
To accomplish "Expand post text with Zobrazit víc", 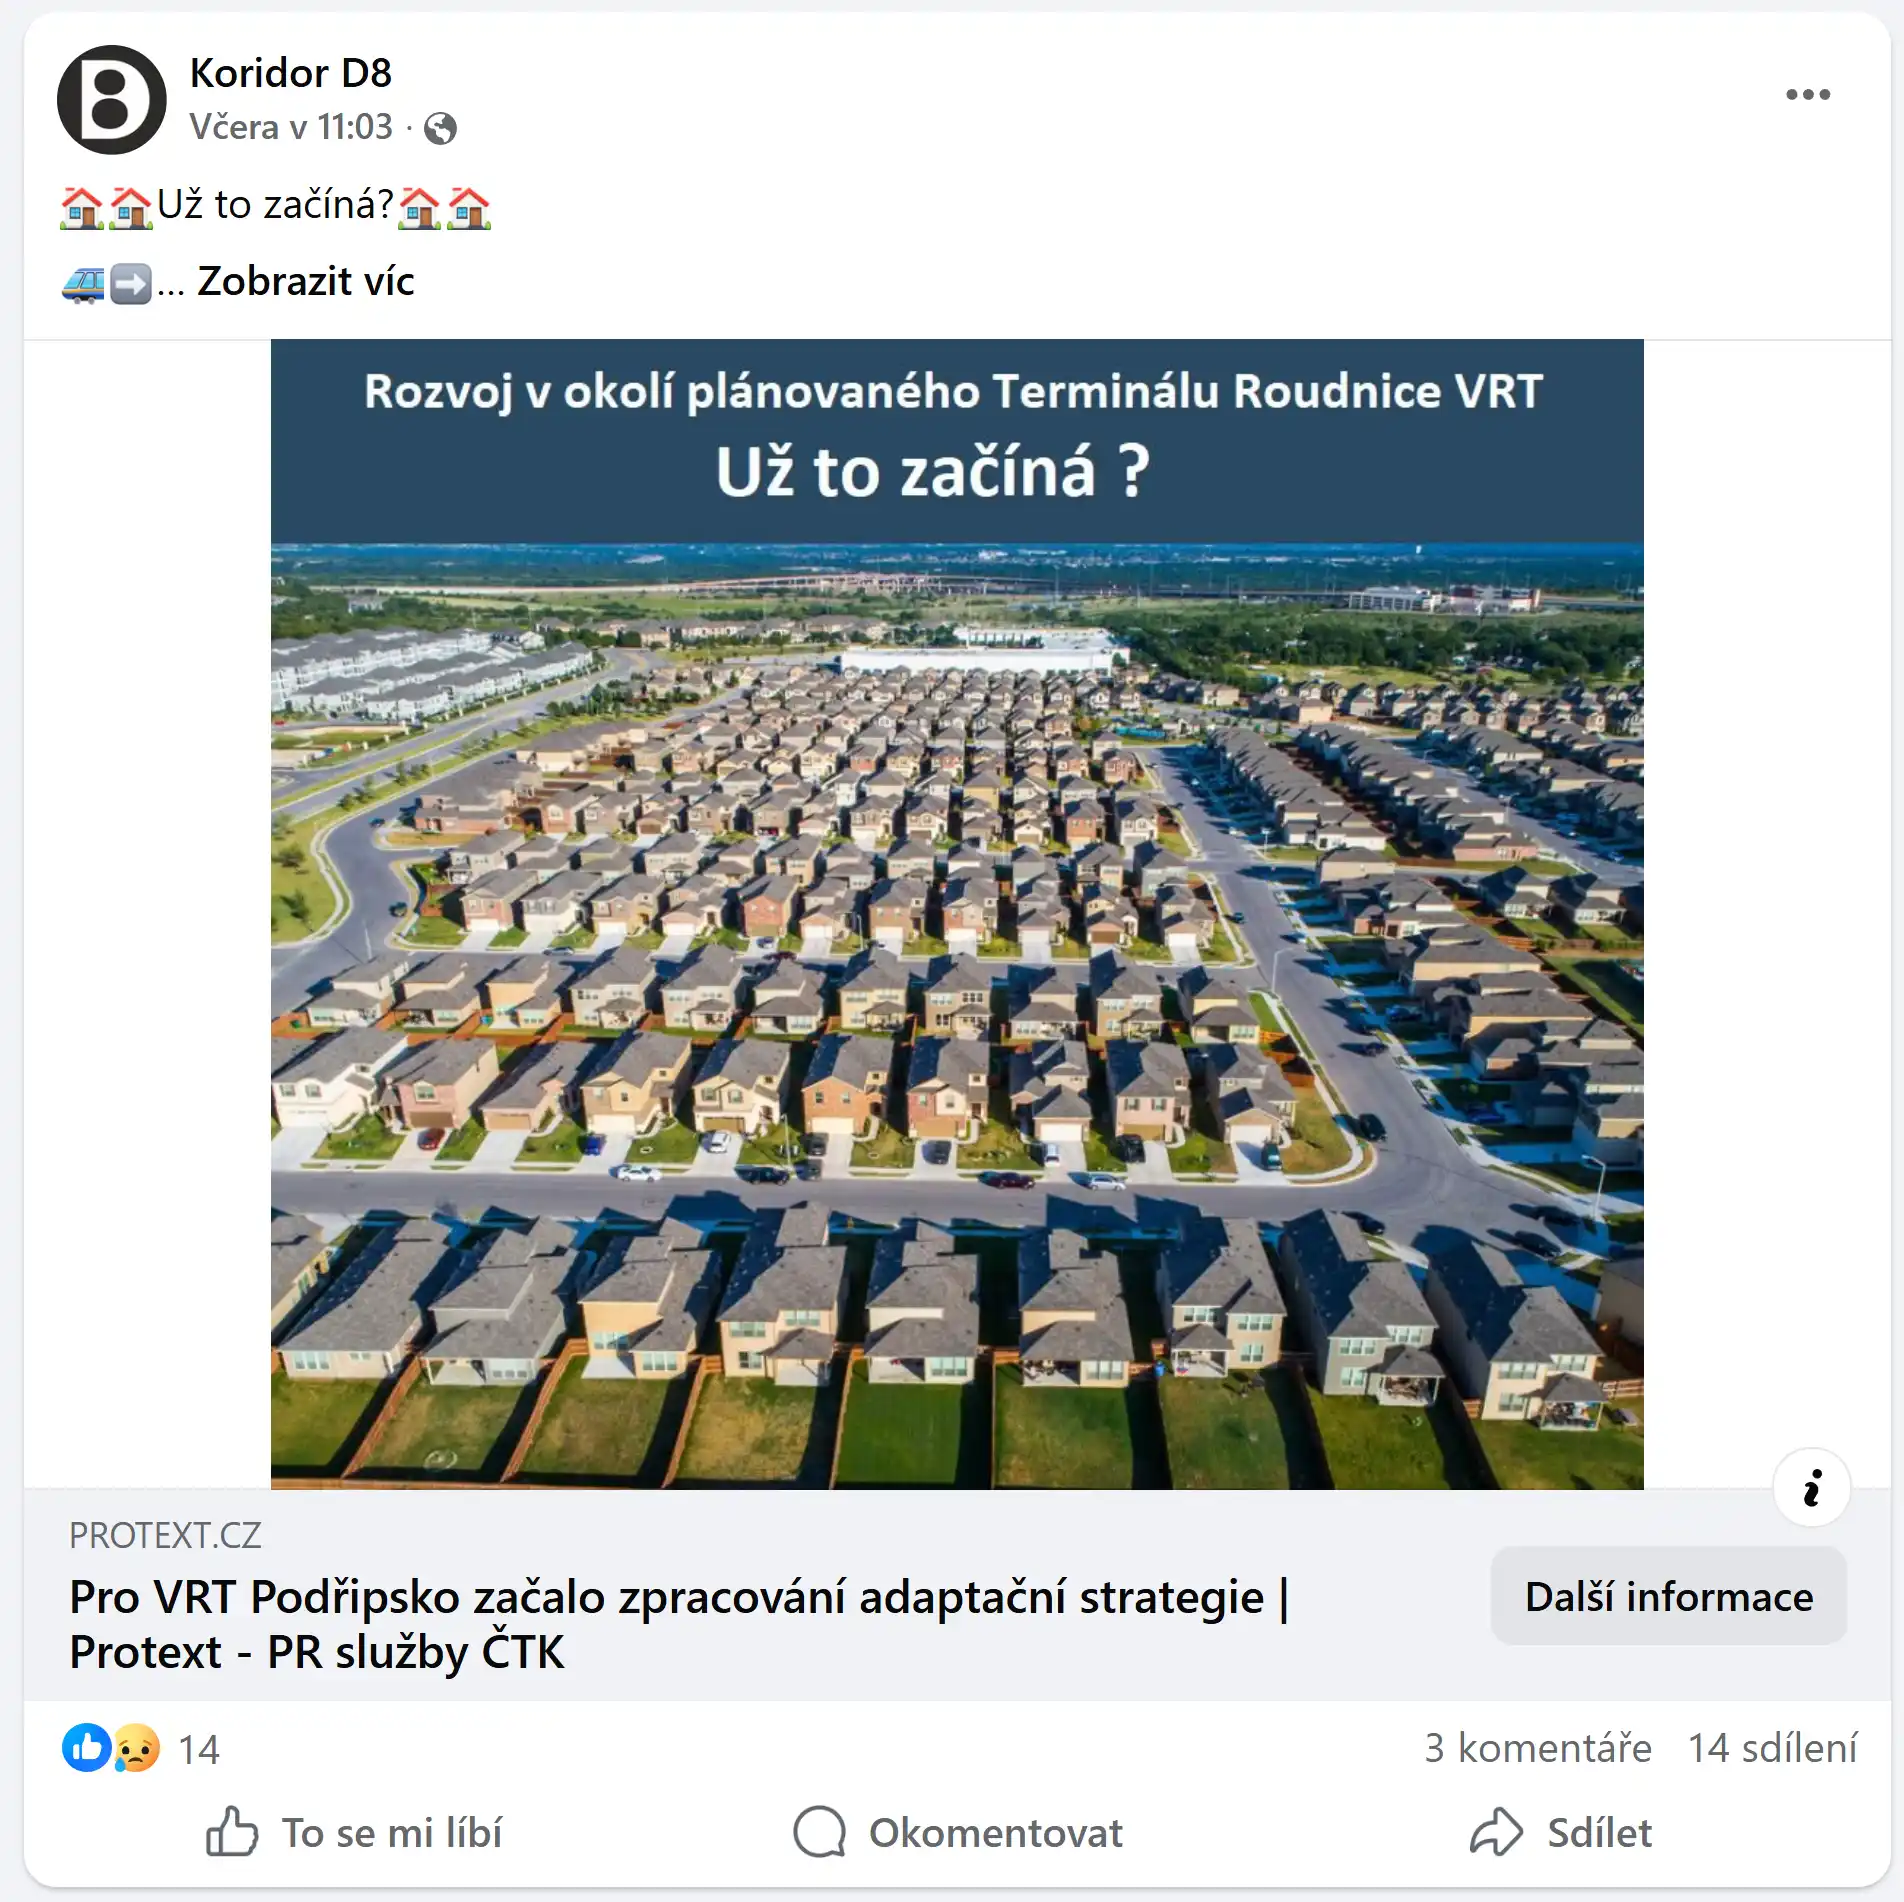I will [306, 281].
